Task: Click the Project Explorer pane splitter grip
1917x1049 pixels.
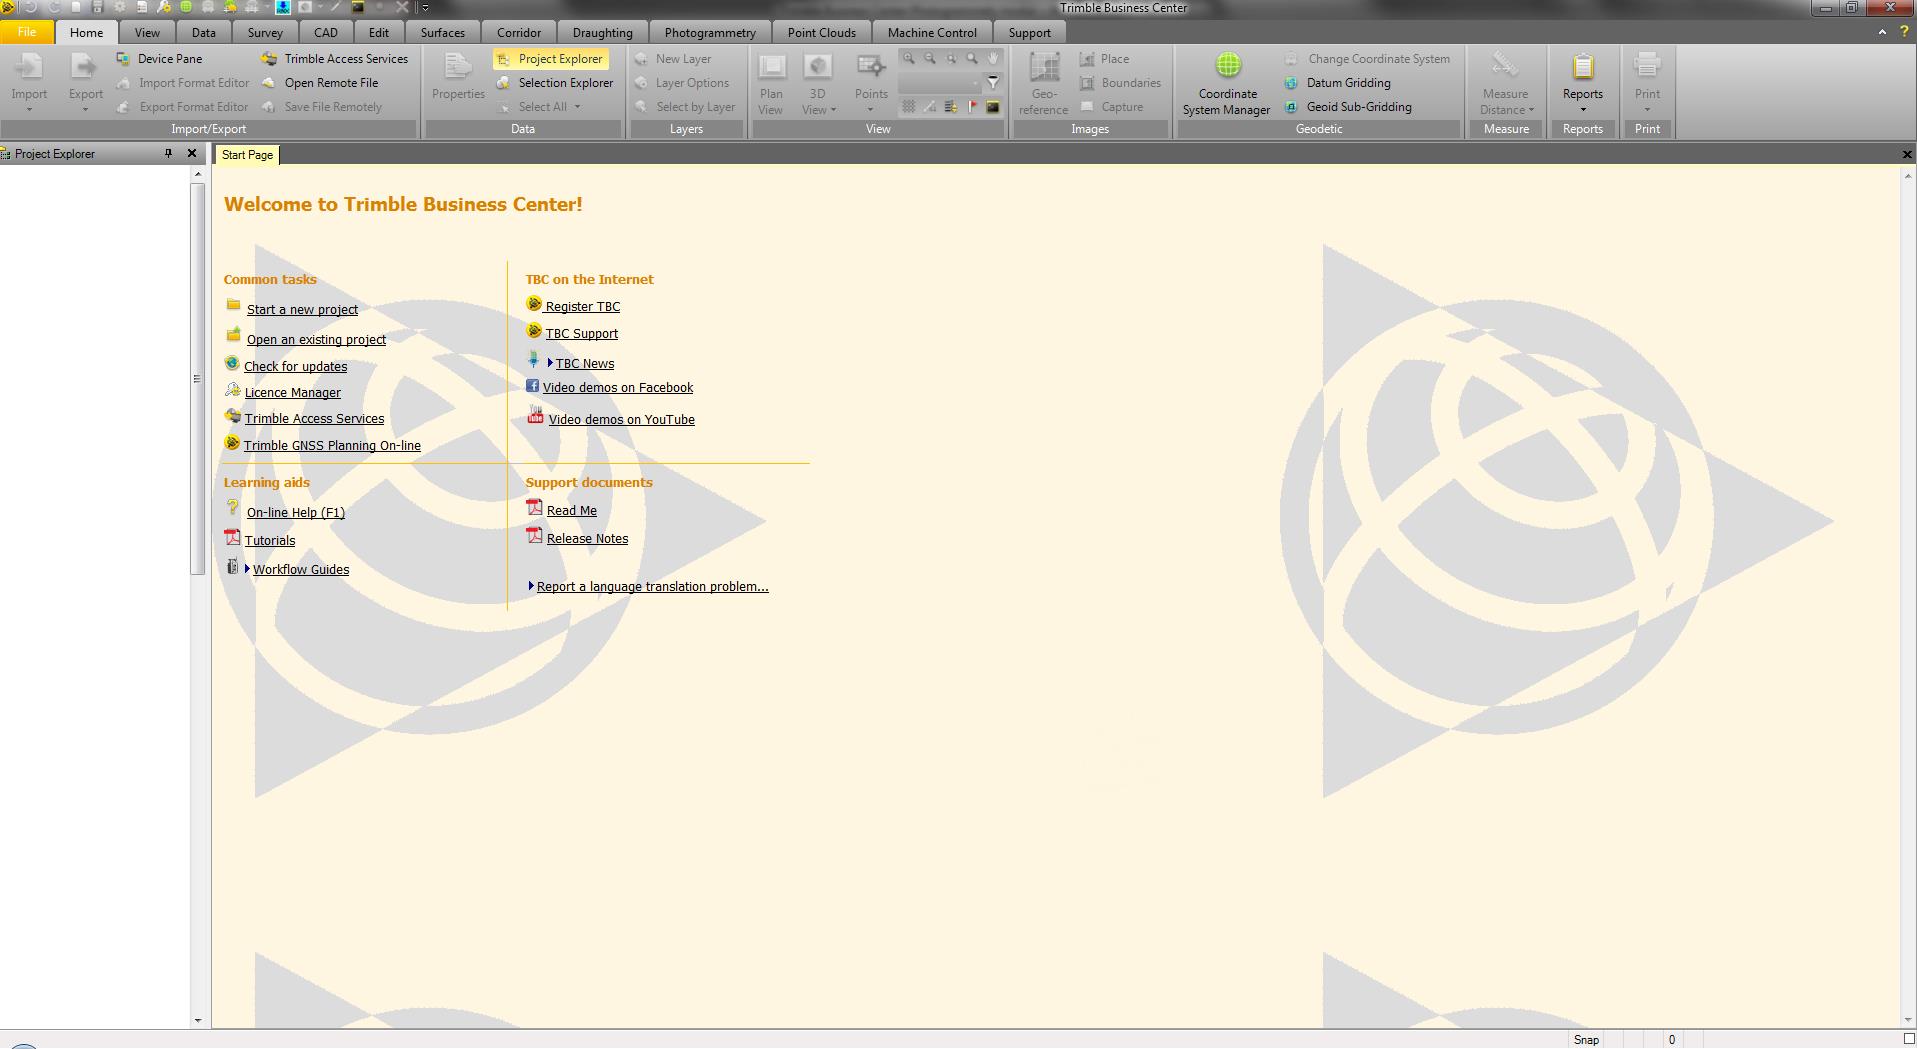Action: 196,379
